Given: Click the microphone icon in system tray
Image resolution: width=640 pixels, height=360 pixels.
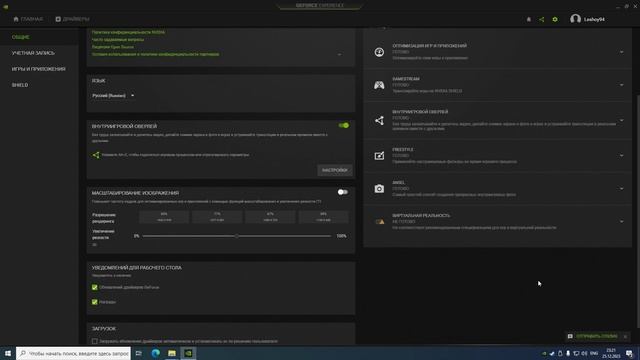Looking at the screenshot, I should tap(568, 353).
